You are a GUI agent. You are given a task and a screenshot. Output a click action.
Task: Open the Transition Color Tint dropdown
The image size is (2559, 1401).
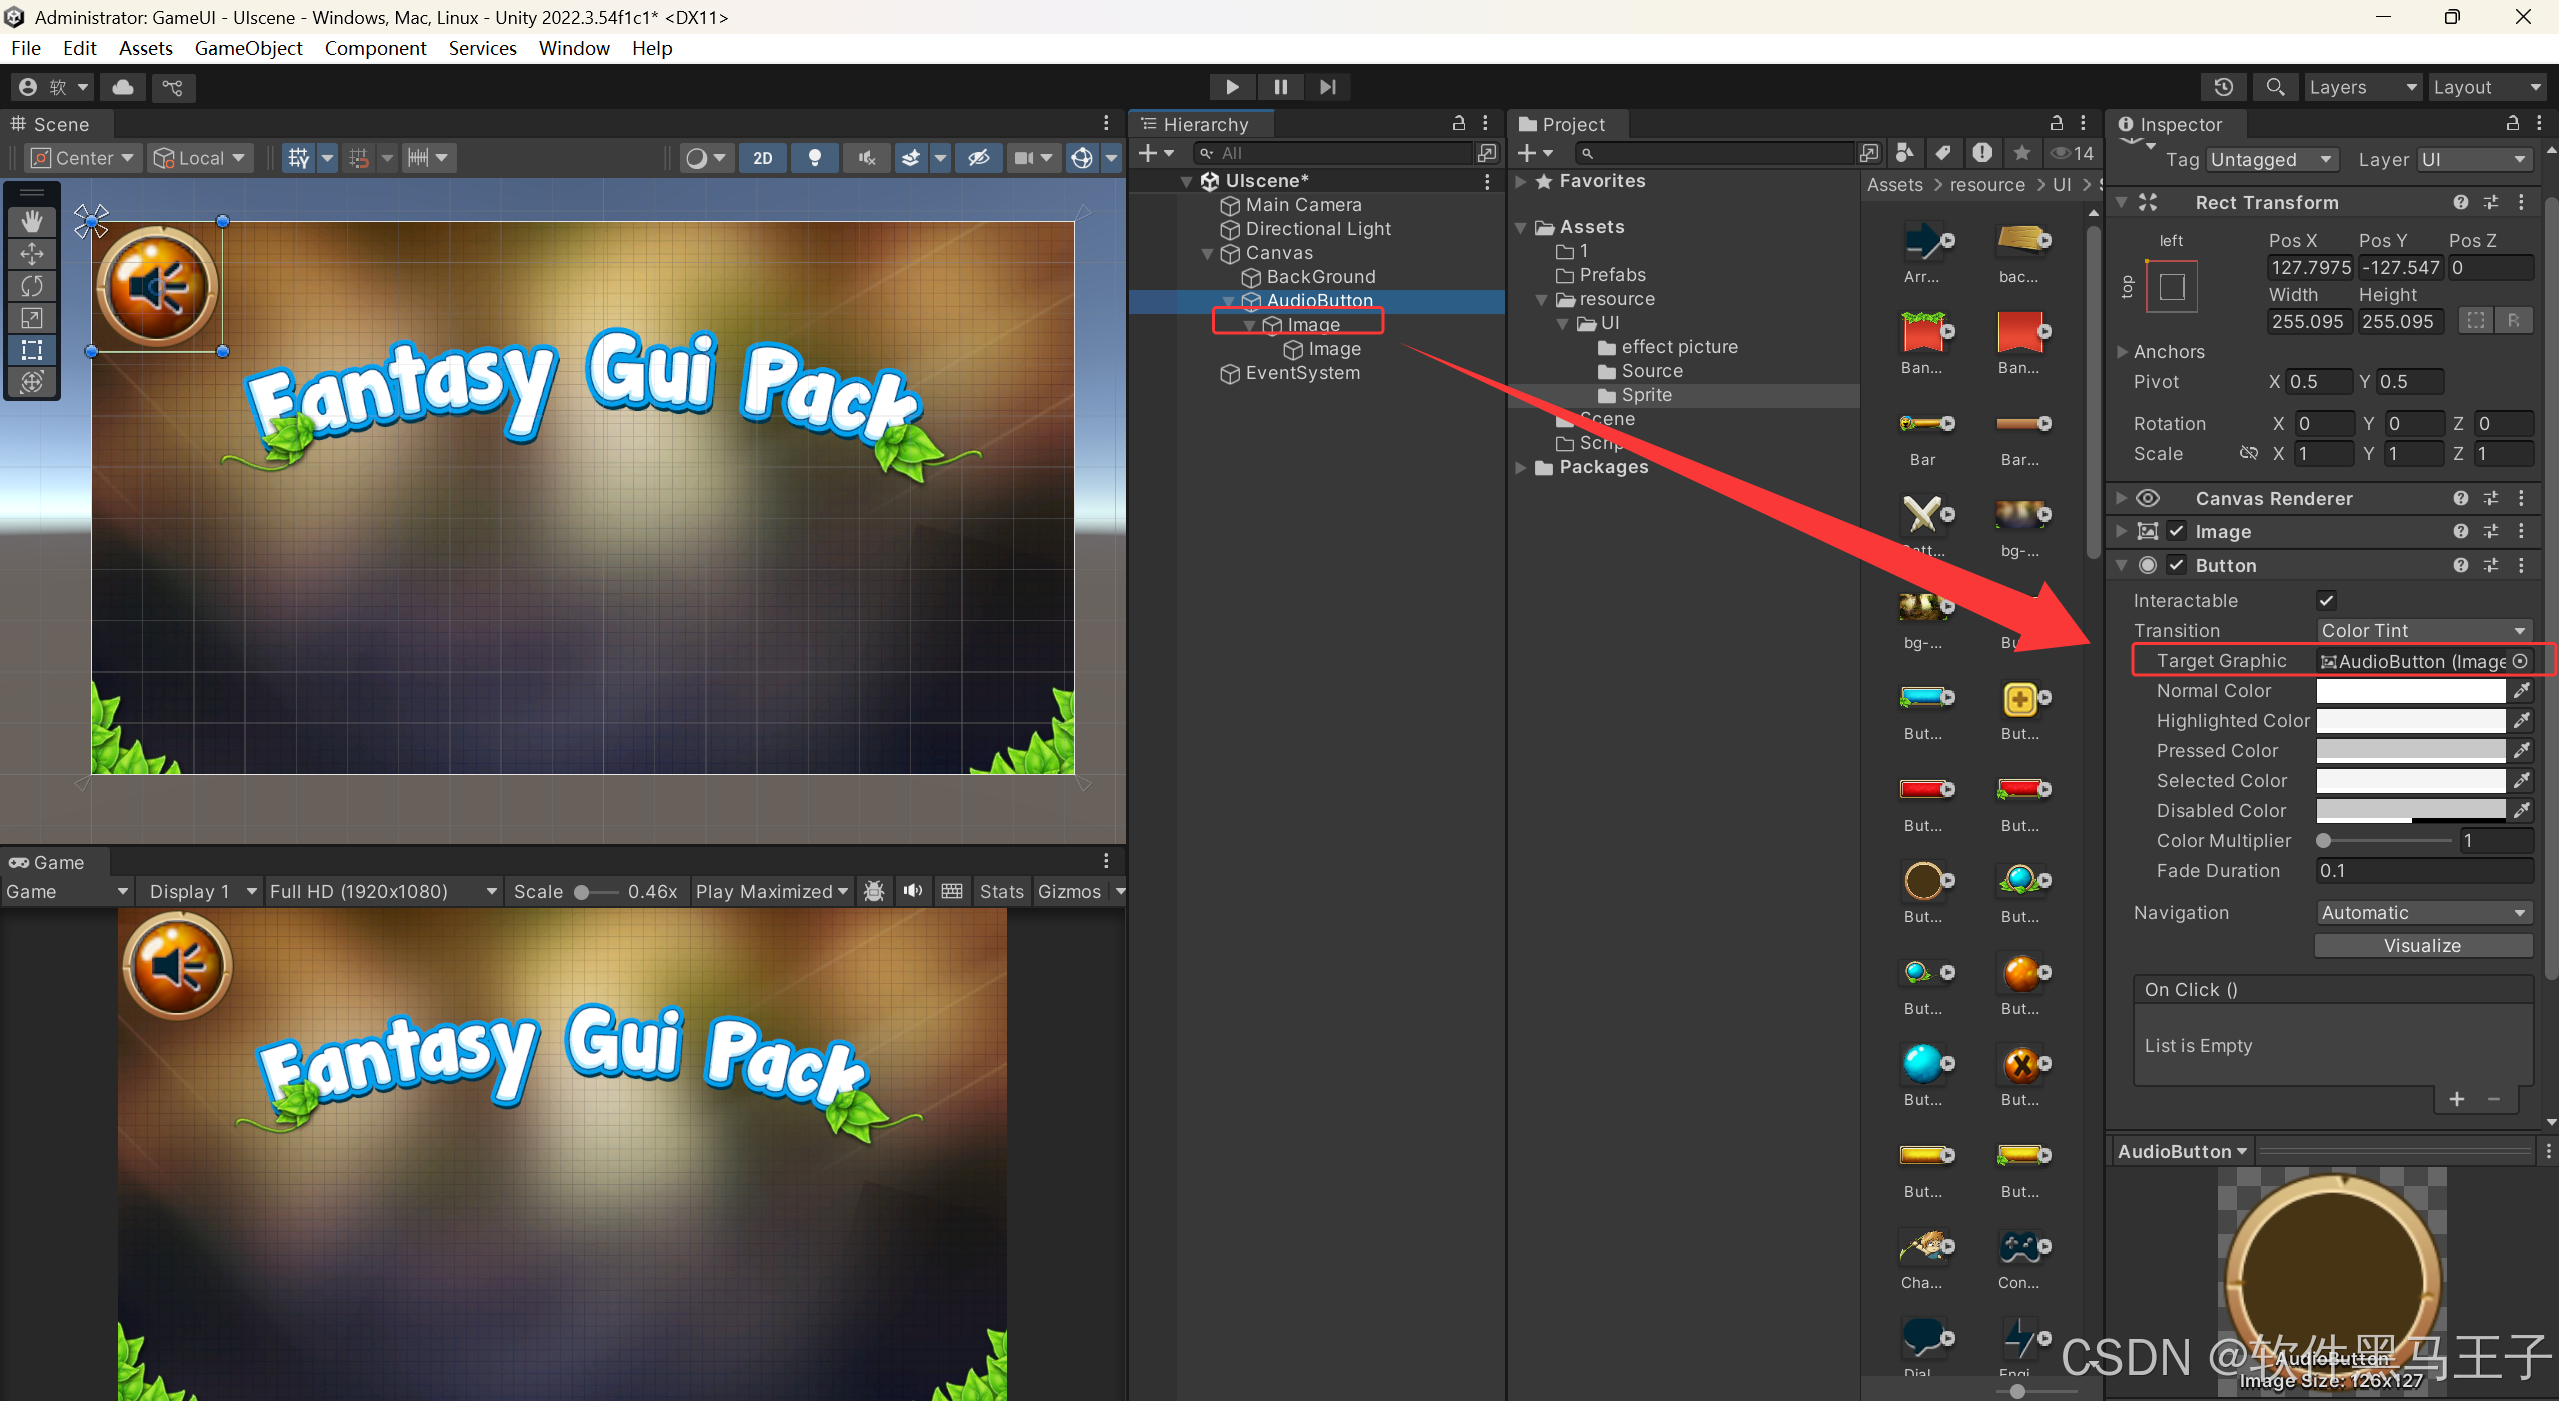(2423, 630)
